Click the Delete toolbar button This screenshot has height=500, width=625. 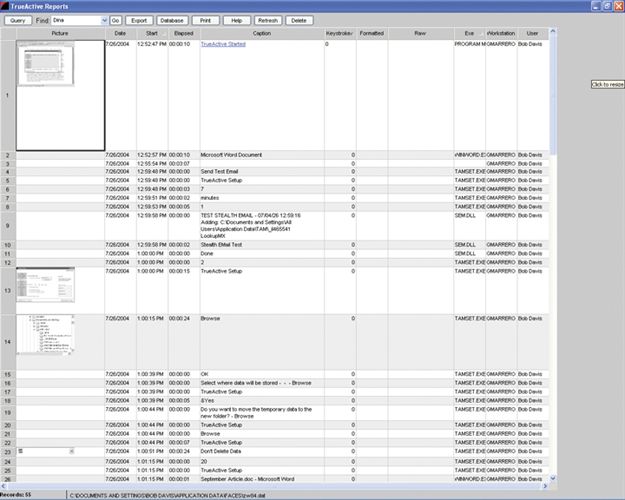coord(298,20)
